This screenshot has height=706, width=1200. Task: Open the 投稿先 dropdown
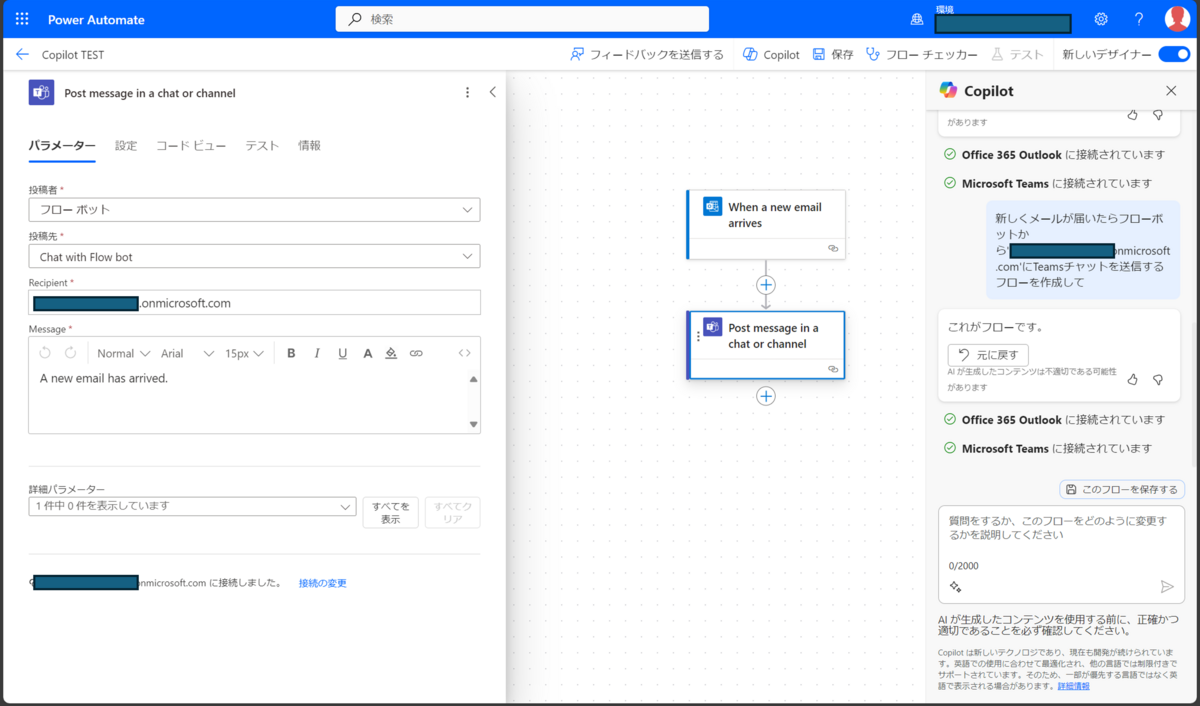pos(254,256)
